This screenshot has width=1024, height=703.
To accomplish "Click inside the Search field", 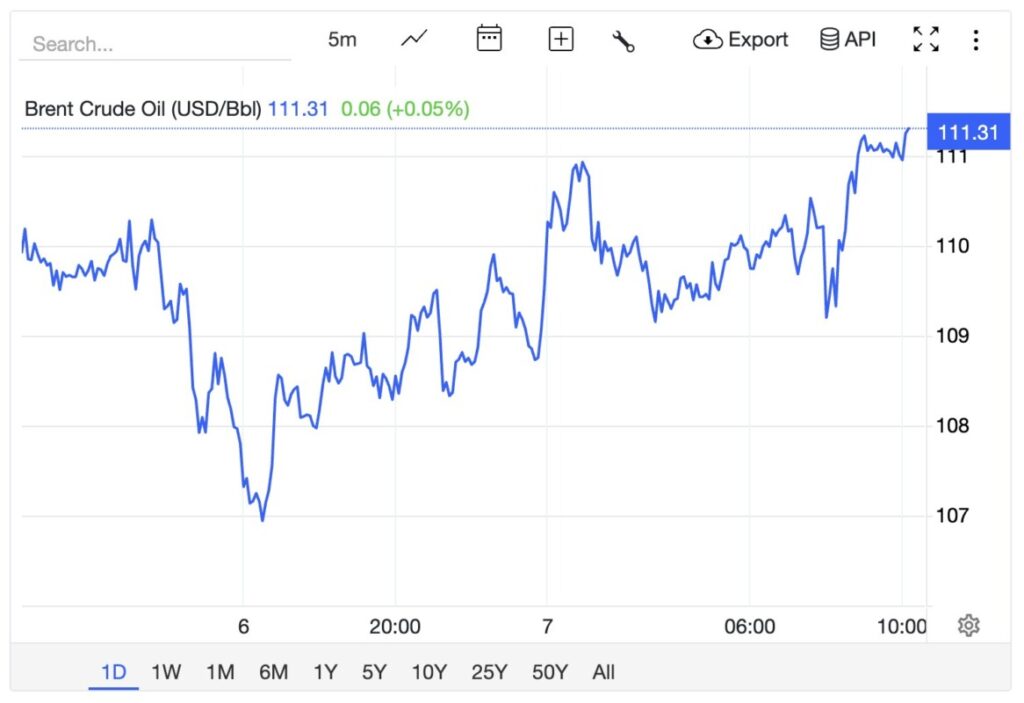I will click(150, 43).
